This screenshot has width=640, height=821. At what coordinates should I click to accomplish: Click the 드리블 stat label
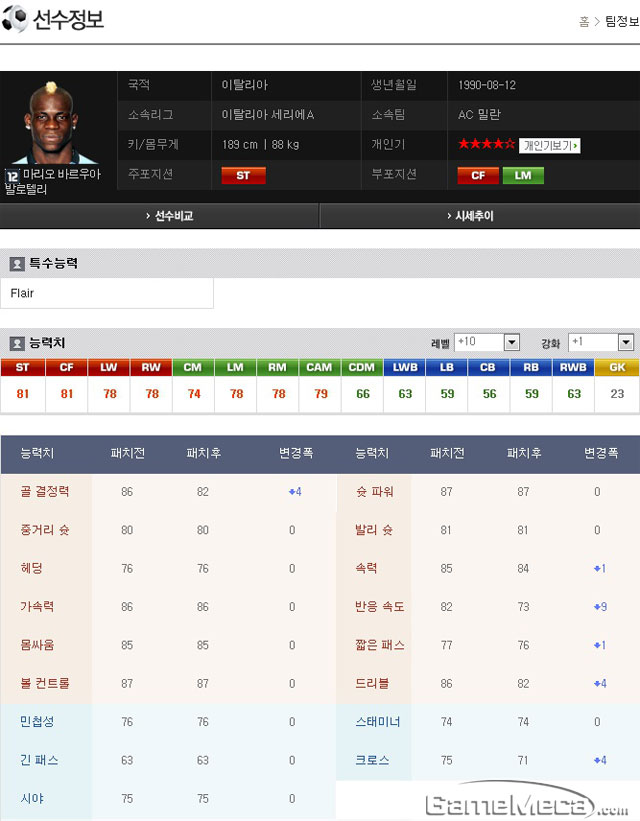click(x=372, y=683)
